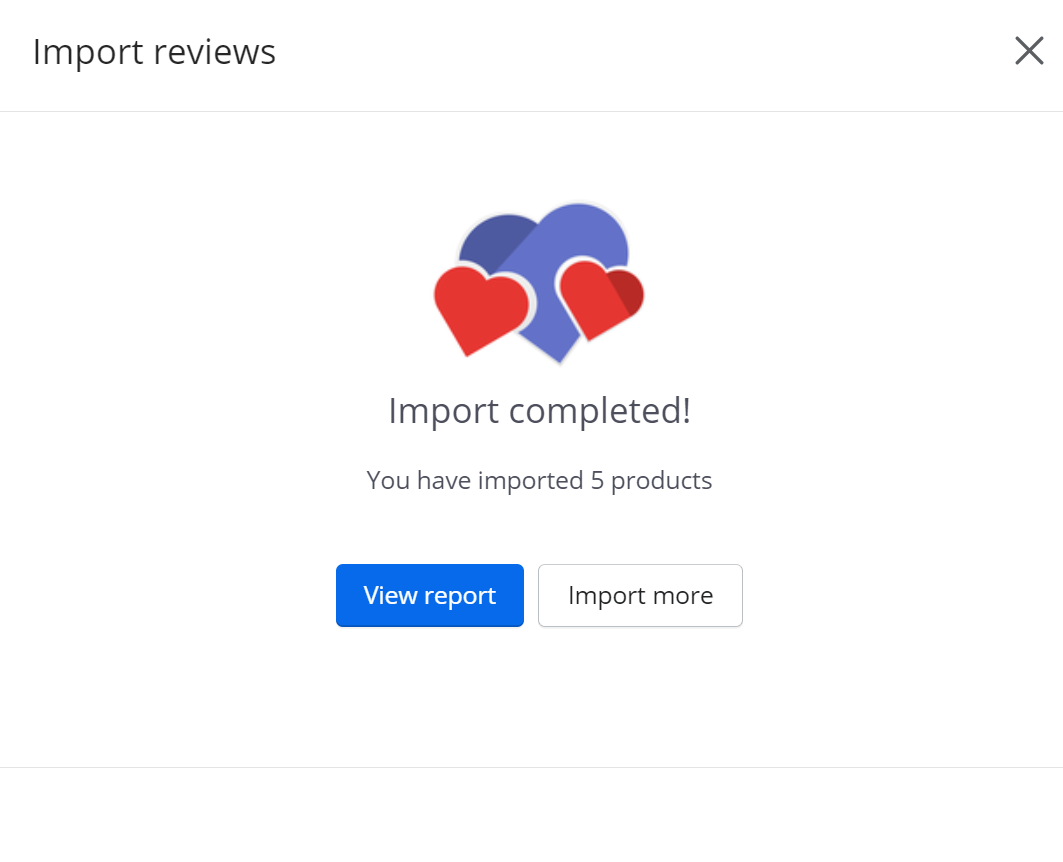Image resolution: width=1063 pixels, height=862 pixels.
Task: Click the 'You have imported 5 products' message
Action: tap(539, 480)
